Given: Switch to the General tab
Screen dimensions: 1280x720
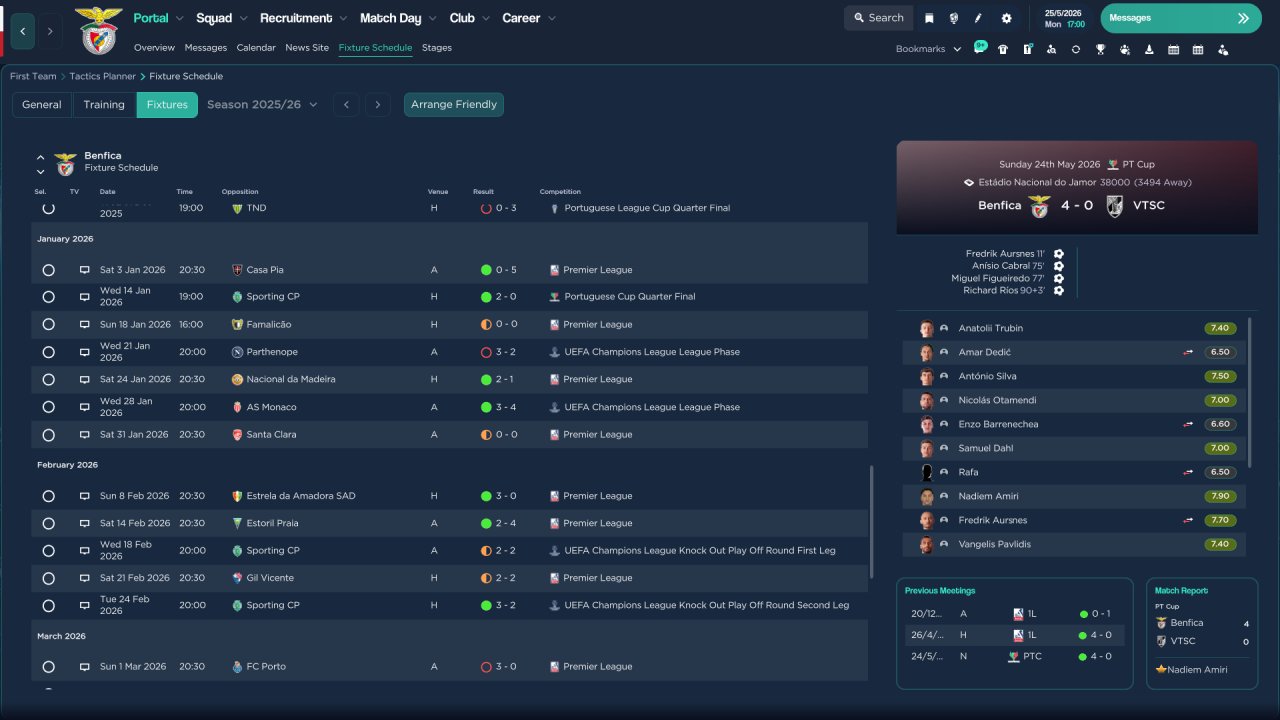Looking at the screenshot, I should point(42,105).
